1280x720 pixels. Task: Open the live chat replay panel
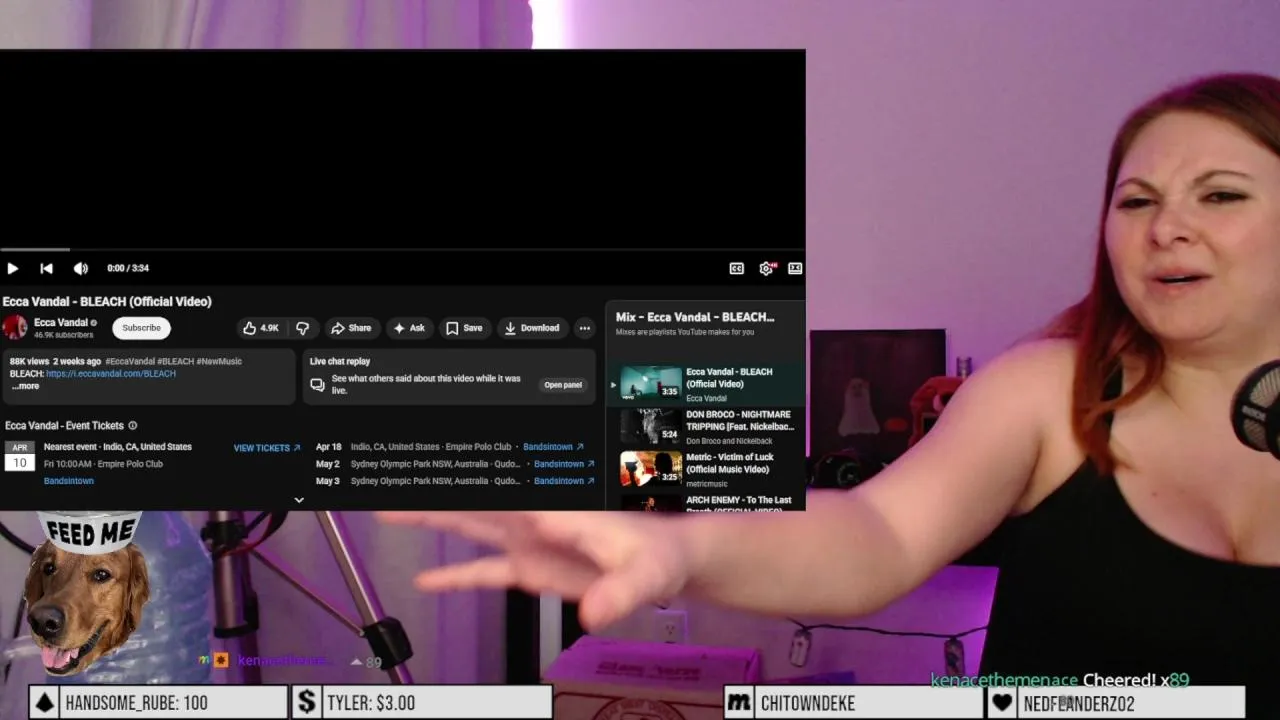[563, 385]
